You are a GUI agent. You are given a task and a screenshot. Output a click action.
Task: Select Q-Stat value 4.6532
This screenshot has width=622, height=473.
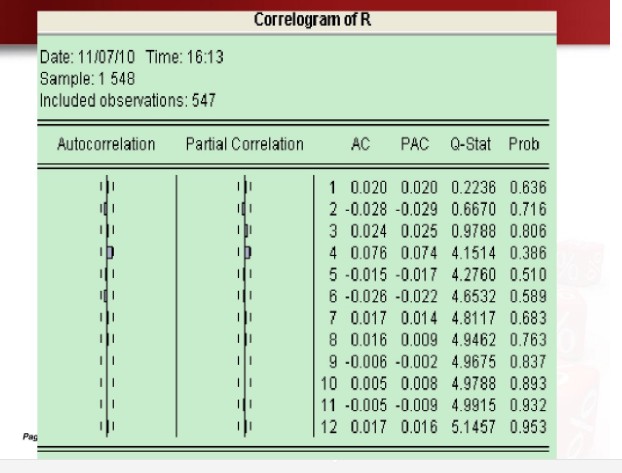(474, 296)
